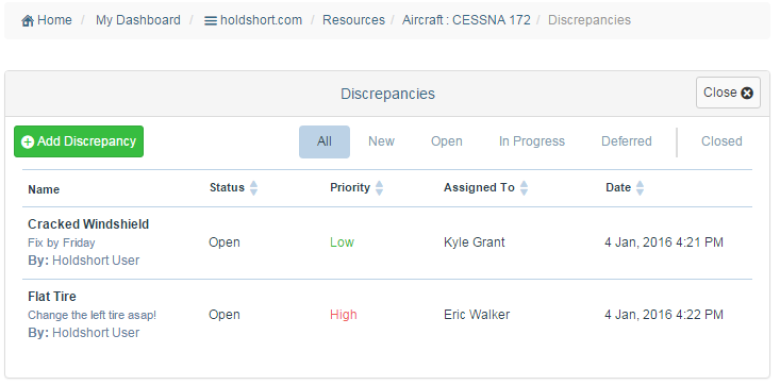Click the green Add Discrepancy button
The width and height of the screenshot is (780, 385).
point(79,141)
